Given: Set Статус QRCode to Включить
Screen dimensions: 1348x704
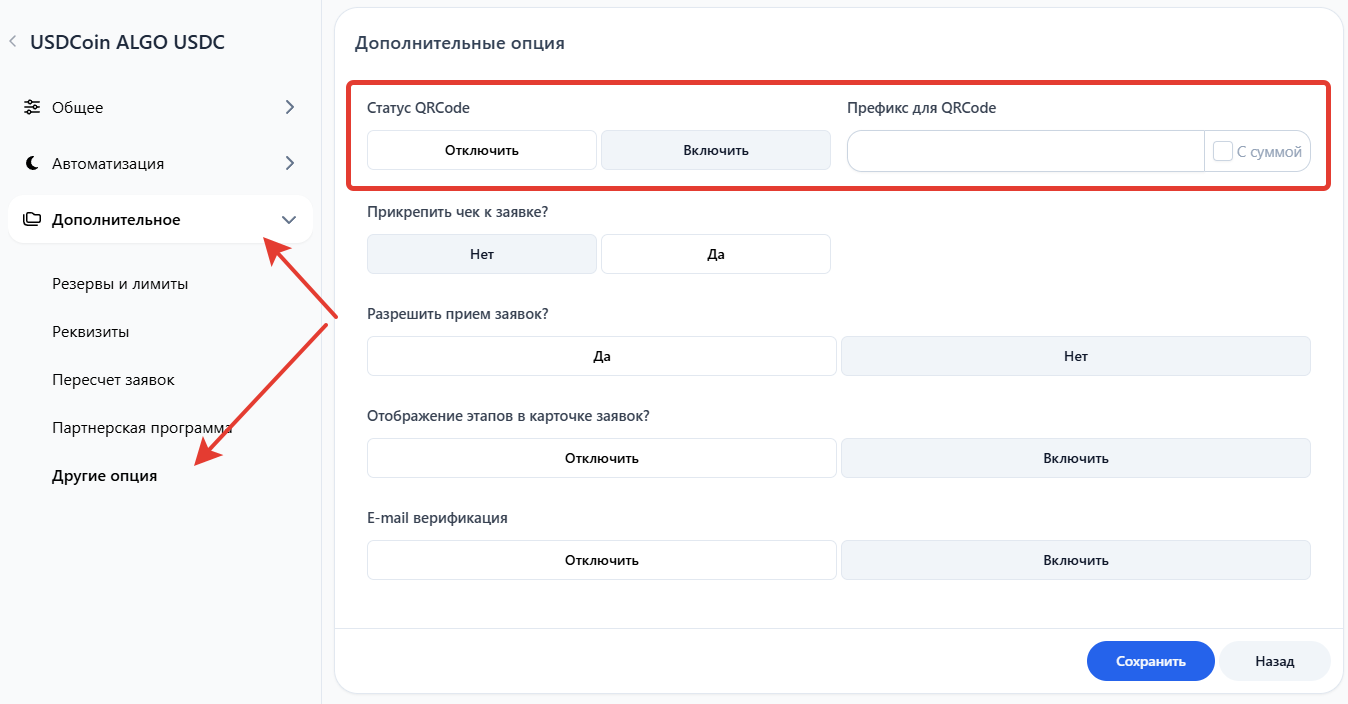Looking at the screenshot, I should (715, 150).
